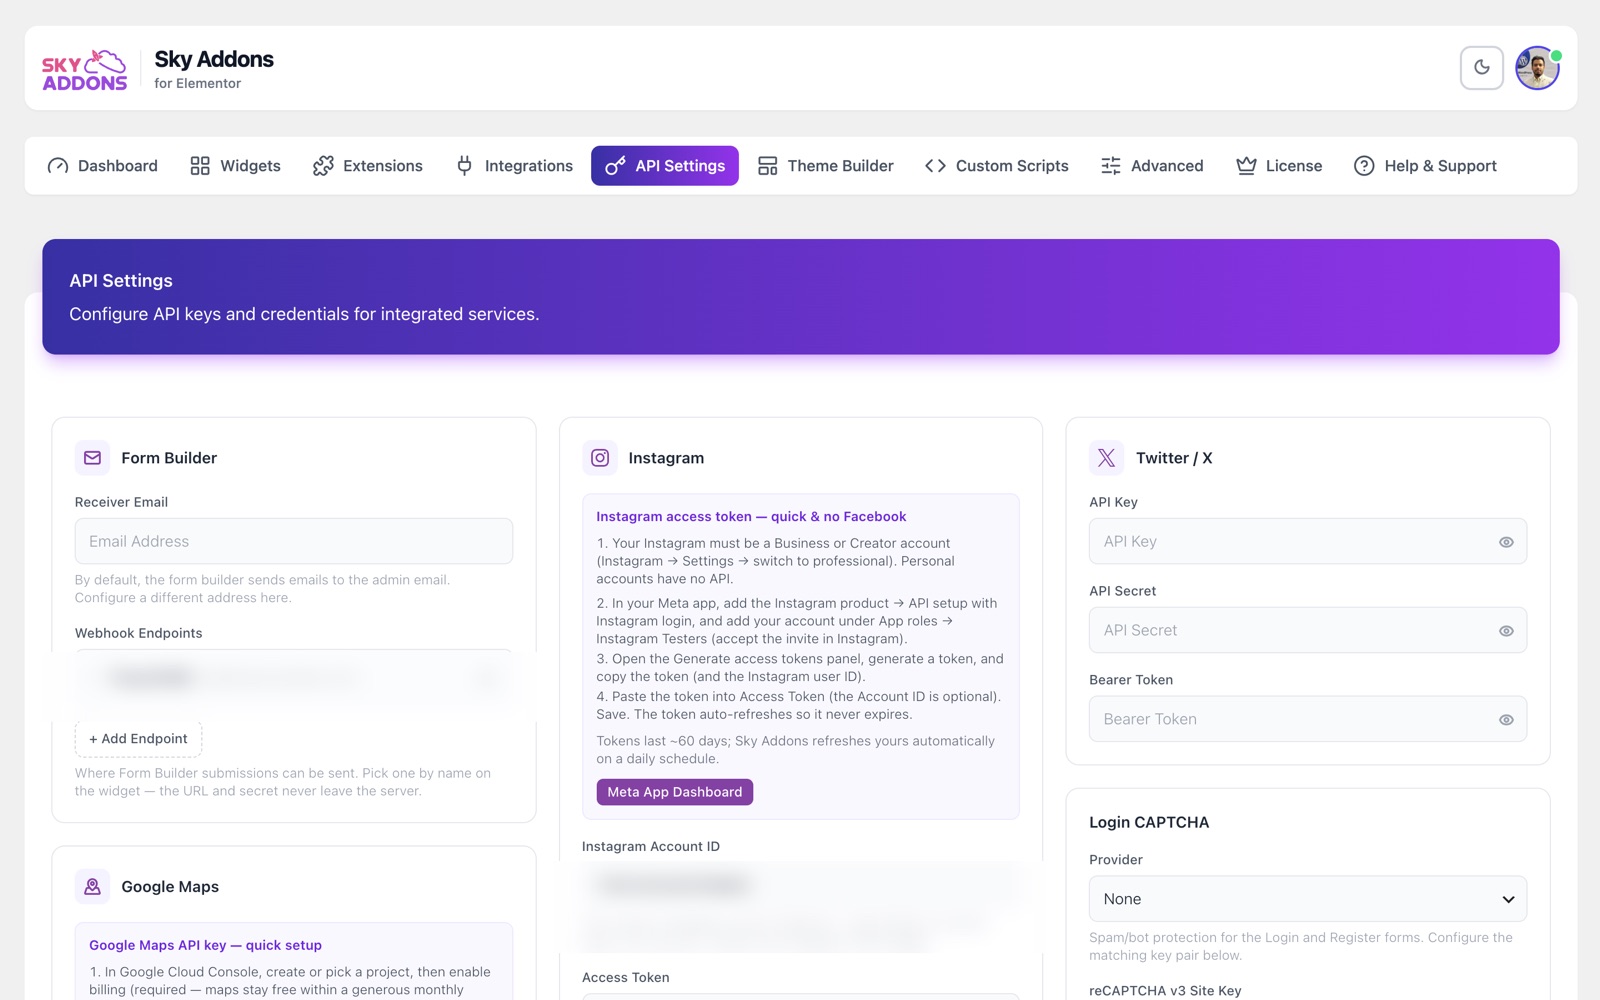Open the Integrations tab
This screenshot has height=1000, width=1600.
(514, 166)
